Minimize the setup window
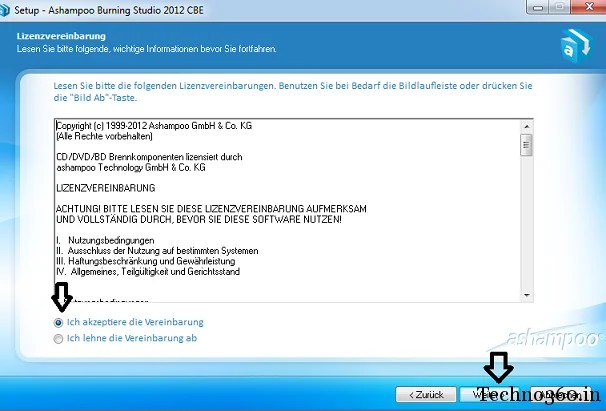Screen dimensions: 606x411 (x=540, y=7)
